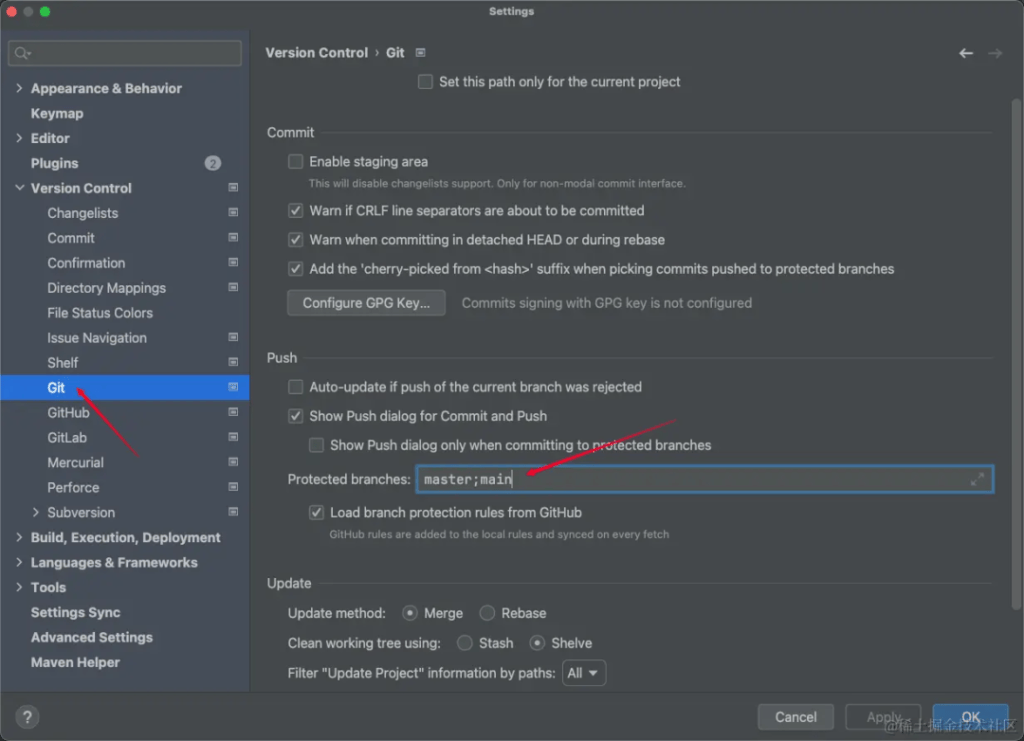Image resolution: width=1024 pixels, height=741 pixels.
Task: Click the Cancel button
Action: point(795,717)
